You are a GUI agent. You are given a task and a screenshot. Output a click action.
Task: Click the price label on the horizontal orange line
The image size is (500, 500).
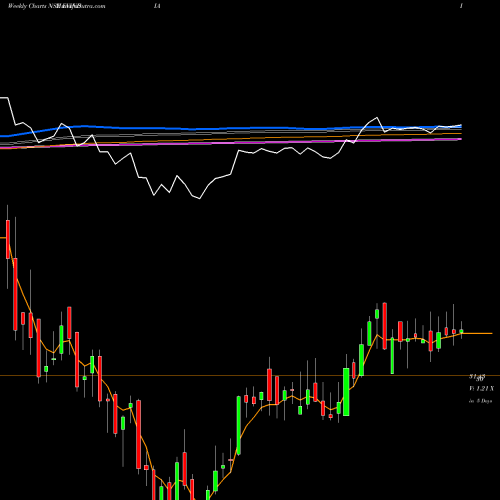[477, 378]
